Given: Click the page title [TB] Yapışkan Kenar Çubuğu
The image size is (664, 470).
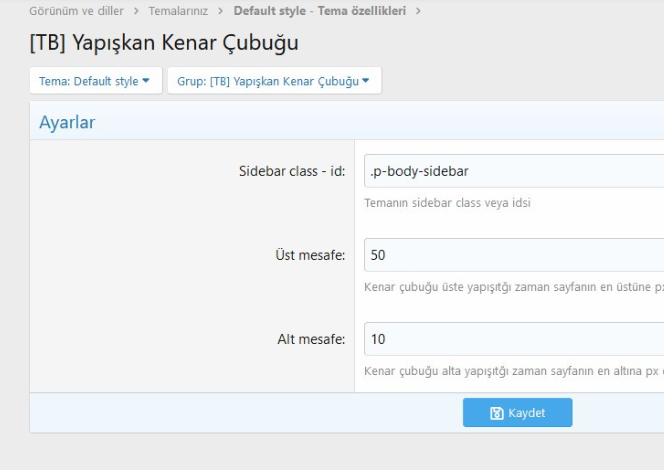Looking at the screenshot, I should tap(164, 42).
